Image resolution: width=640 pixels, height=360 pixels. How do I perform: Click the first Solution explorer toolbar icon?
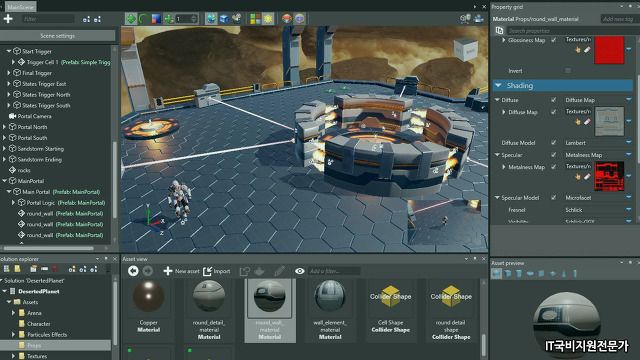pos(7,269)
